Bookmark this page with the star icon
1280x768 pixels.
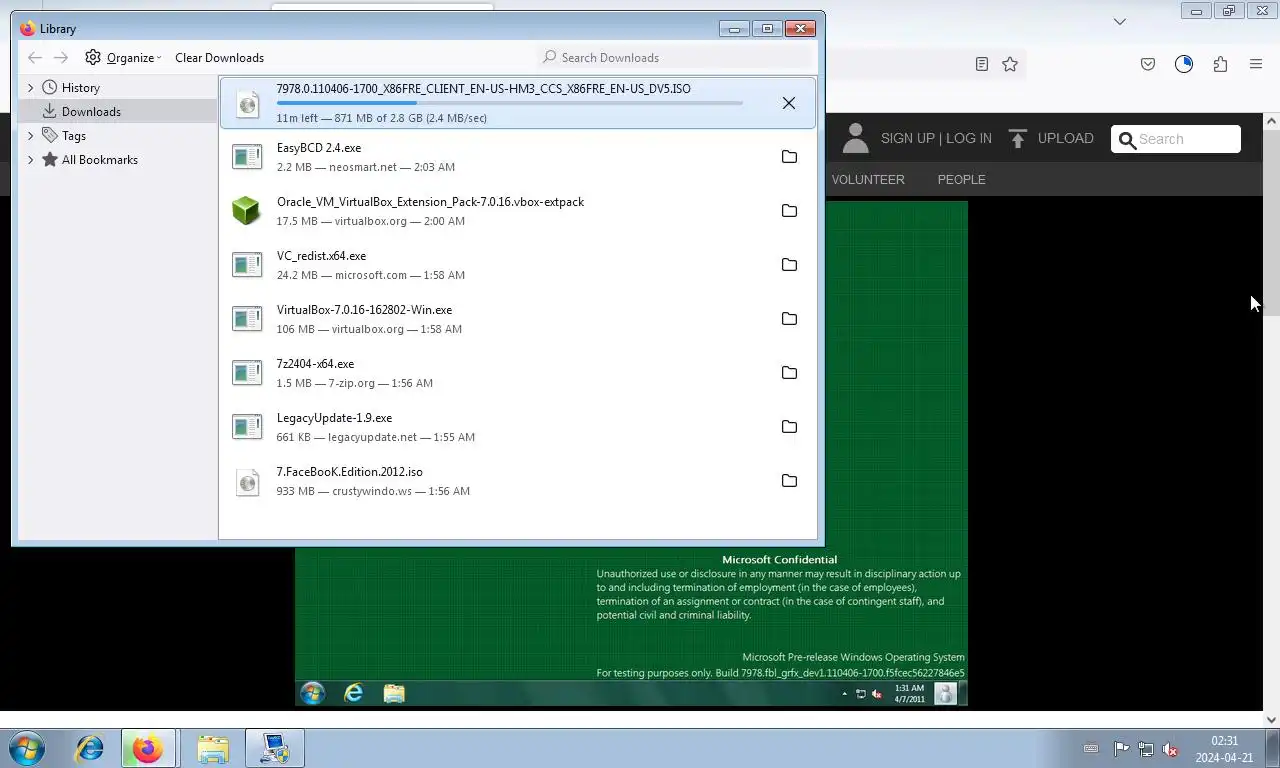pos(1010,64)
